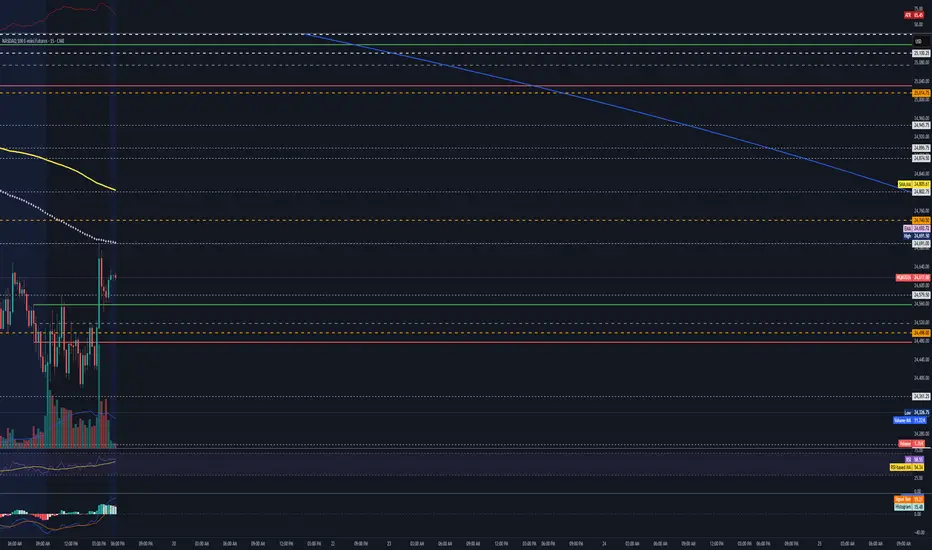The width and height of the screenshot is (932, 550).
Task: Click the date marker 24 on time axis
Action: [604, 543]
